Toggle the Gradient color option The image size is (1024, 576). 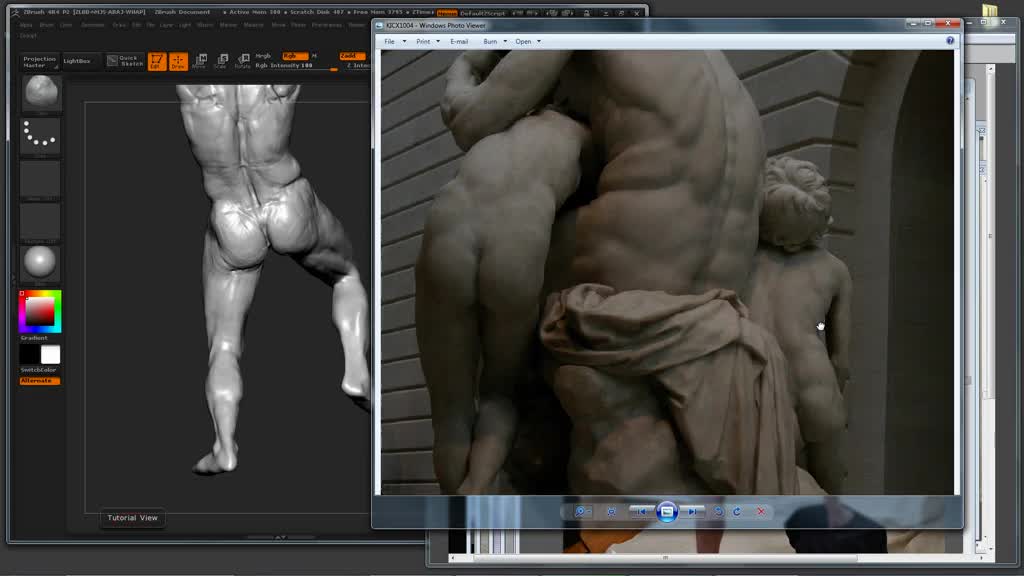point(34,338)
